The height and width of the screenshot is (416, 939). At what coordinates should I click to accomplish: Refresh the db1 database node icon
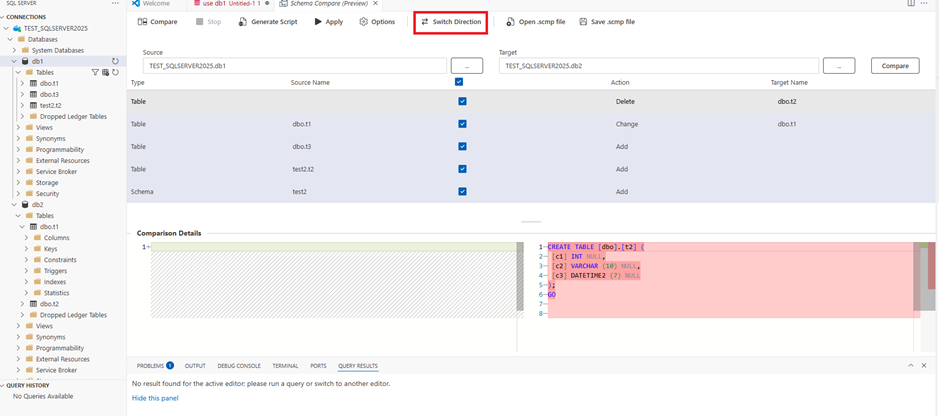point(115,61)
